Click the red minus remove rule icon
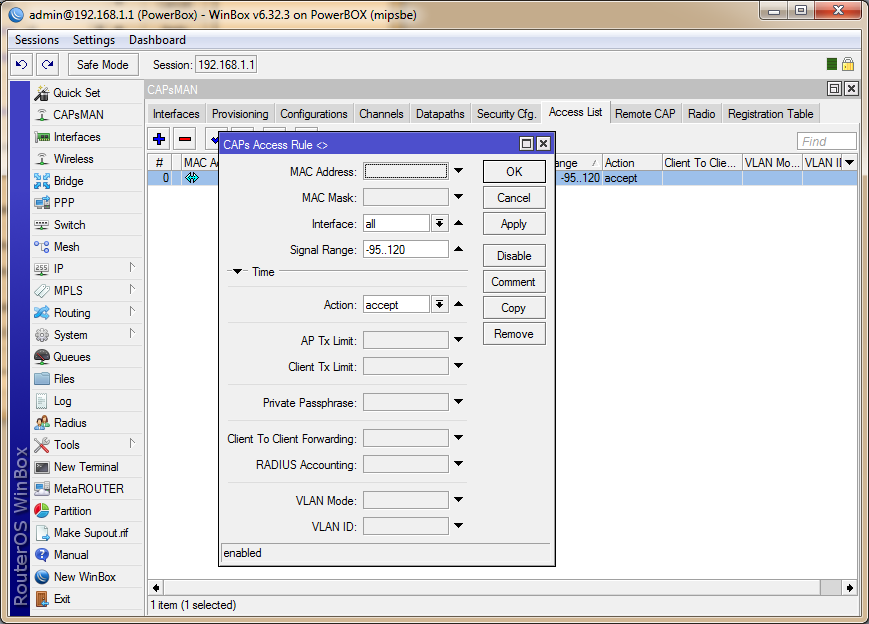 coord(185,139)
